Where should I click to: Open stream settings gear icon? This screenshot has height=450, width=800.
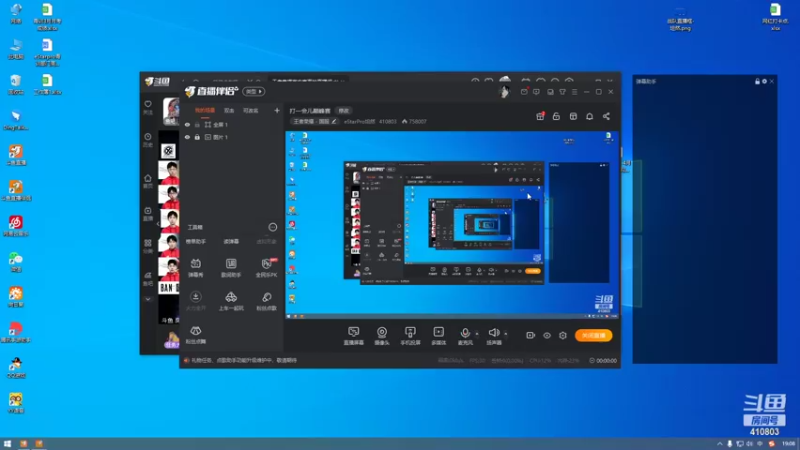pyautogui.click(x=563, y=335)
